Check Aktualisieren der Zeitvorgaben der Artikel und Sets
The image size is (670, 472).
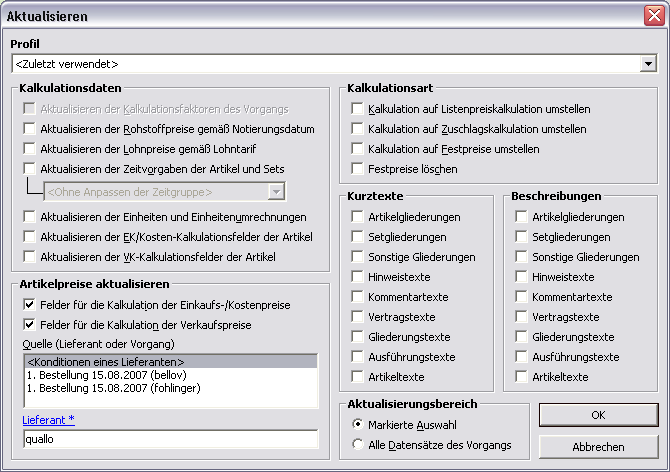29,169
